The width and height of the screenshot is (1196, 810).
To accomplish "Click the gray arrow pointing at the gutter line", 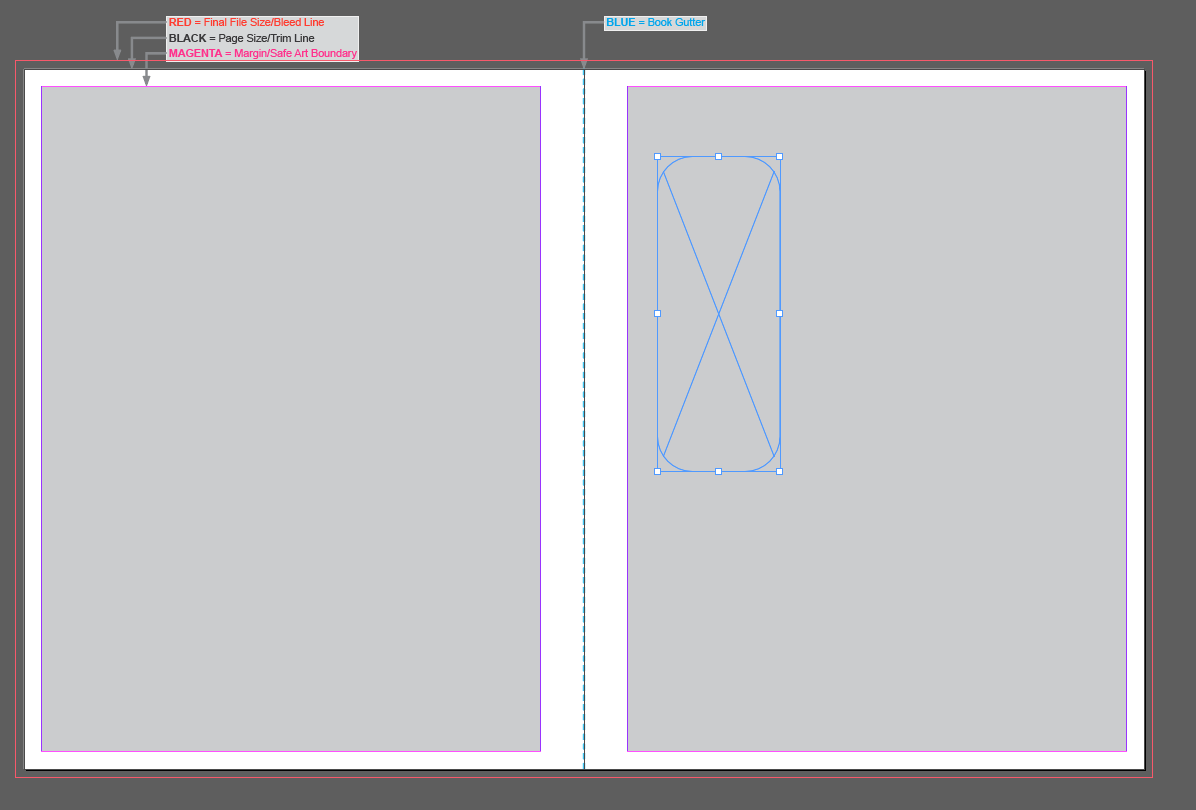I will [x=584, y=55].
